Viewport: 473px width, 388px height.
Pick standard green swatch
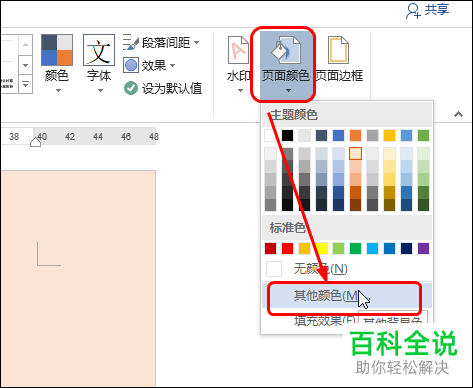click(355, 248)
